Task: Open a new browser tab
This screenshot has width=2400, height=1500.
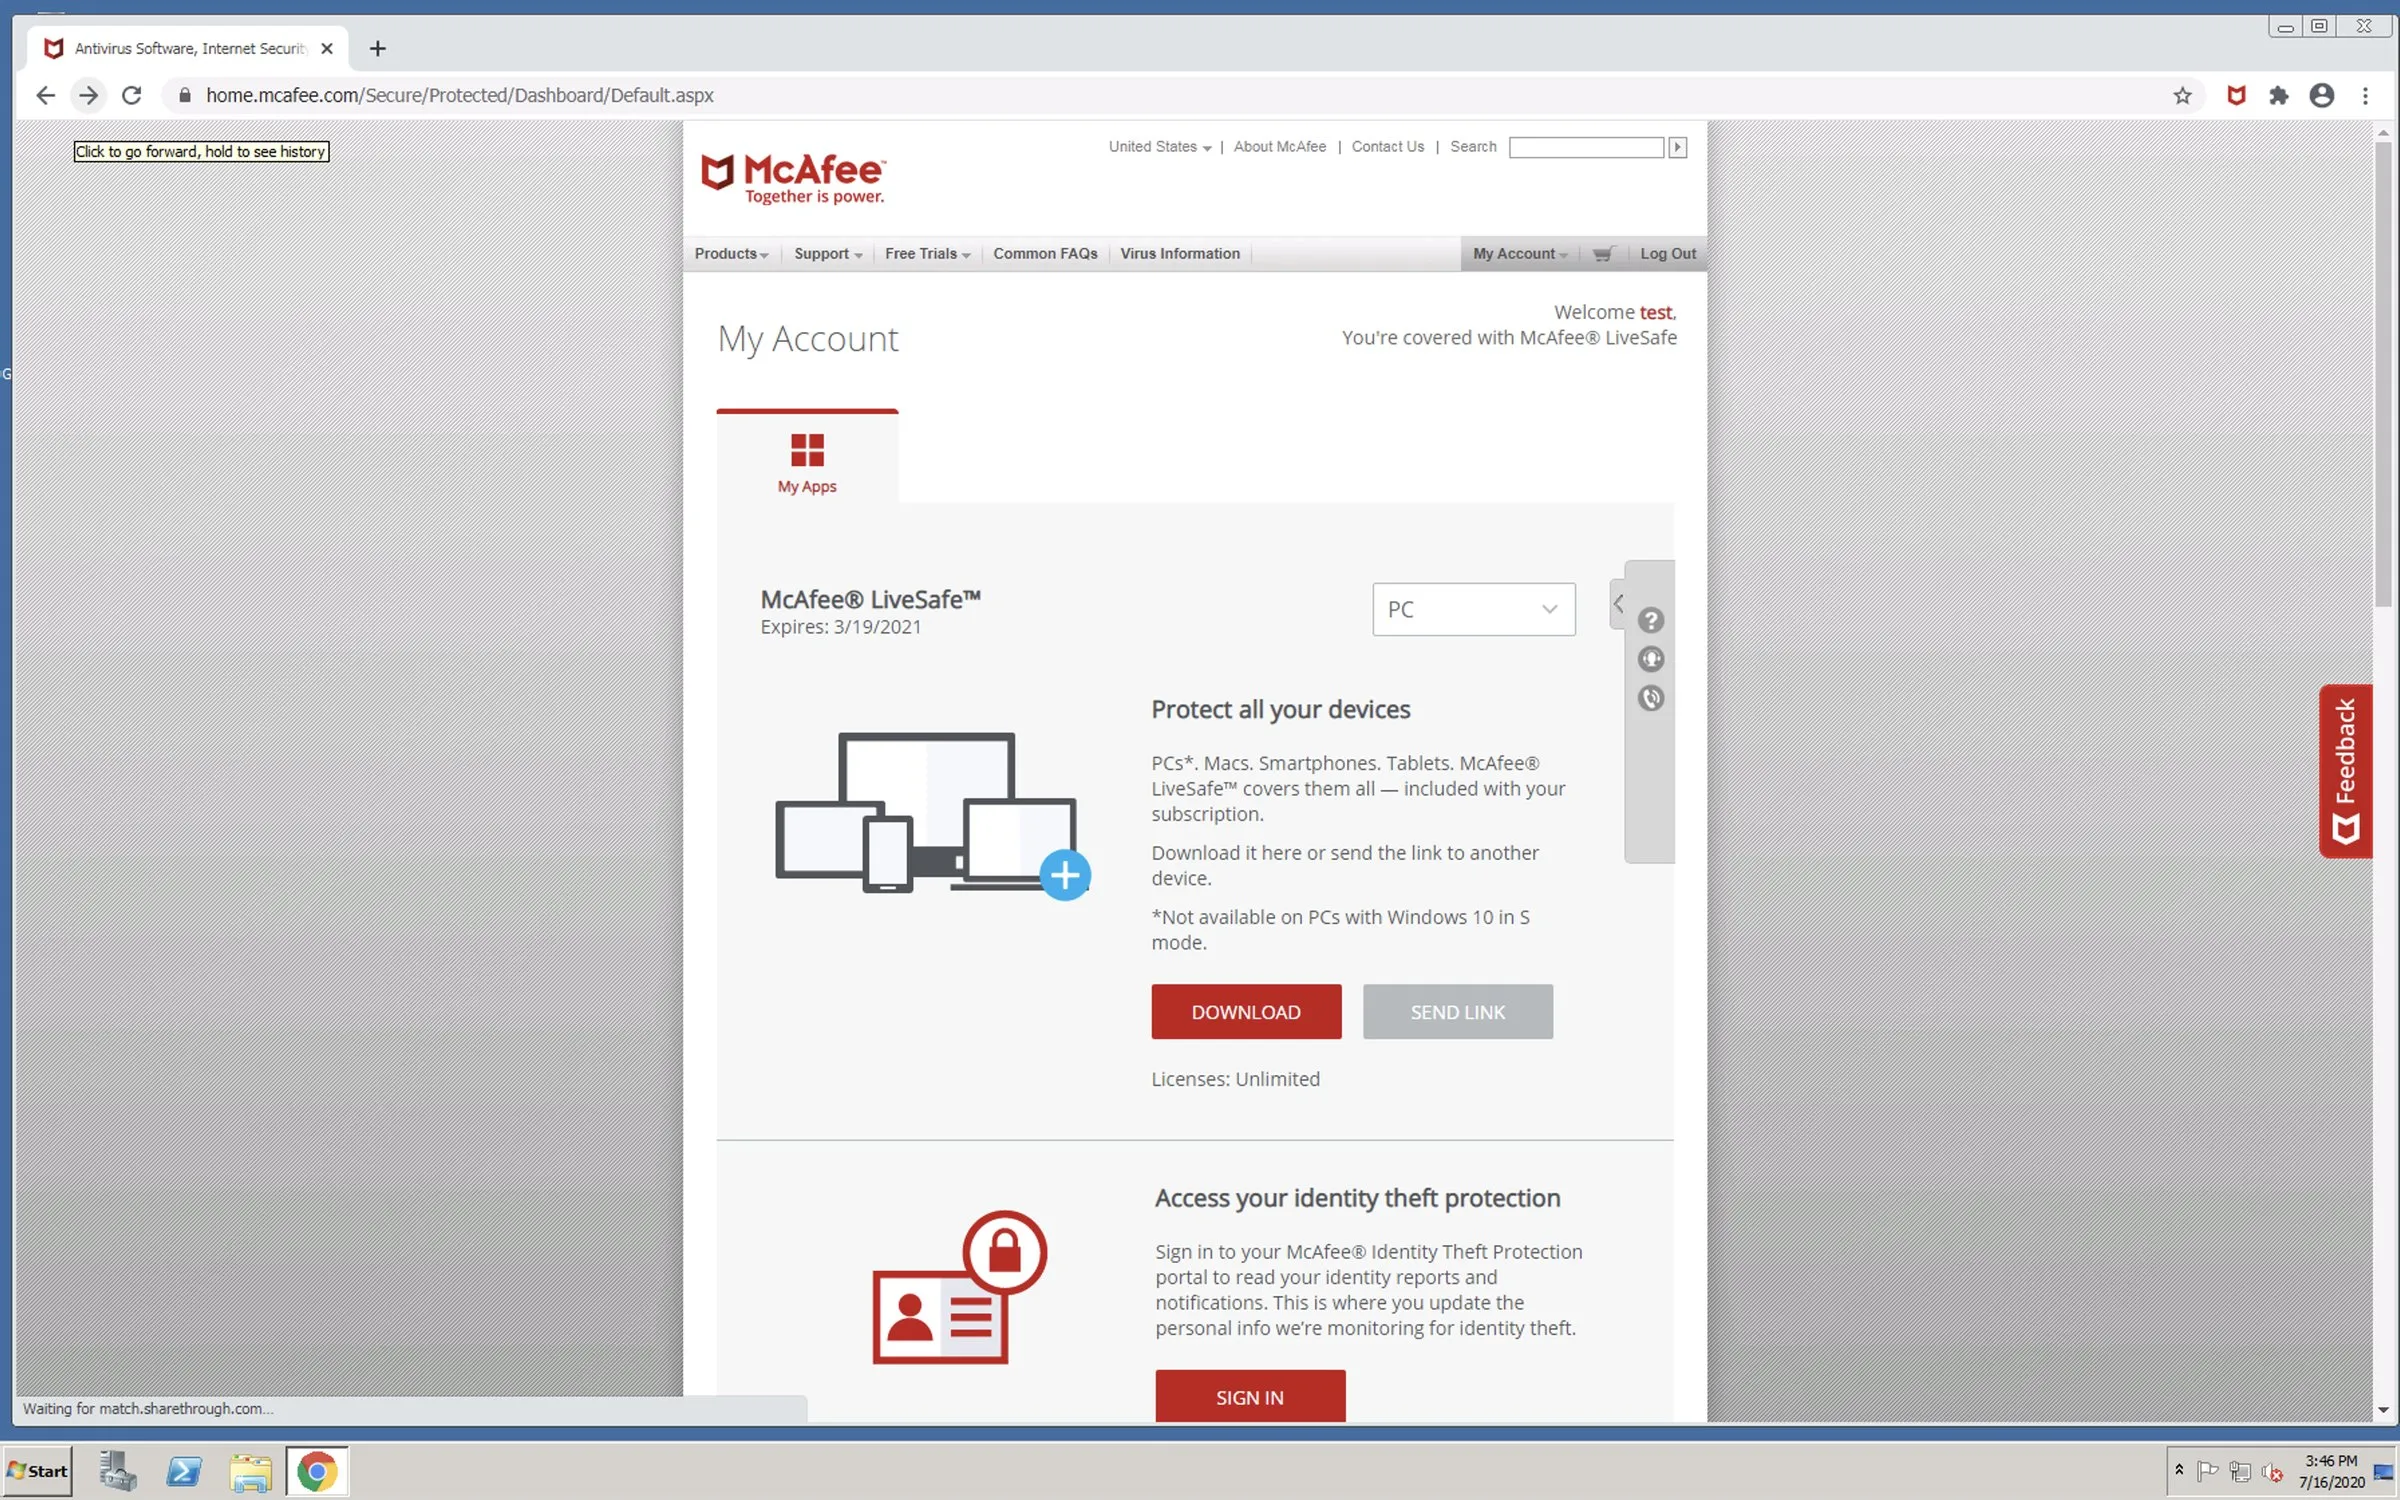Action: pos(377,48)
